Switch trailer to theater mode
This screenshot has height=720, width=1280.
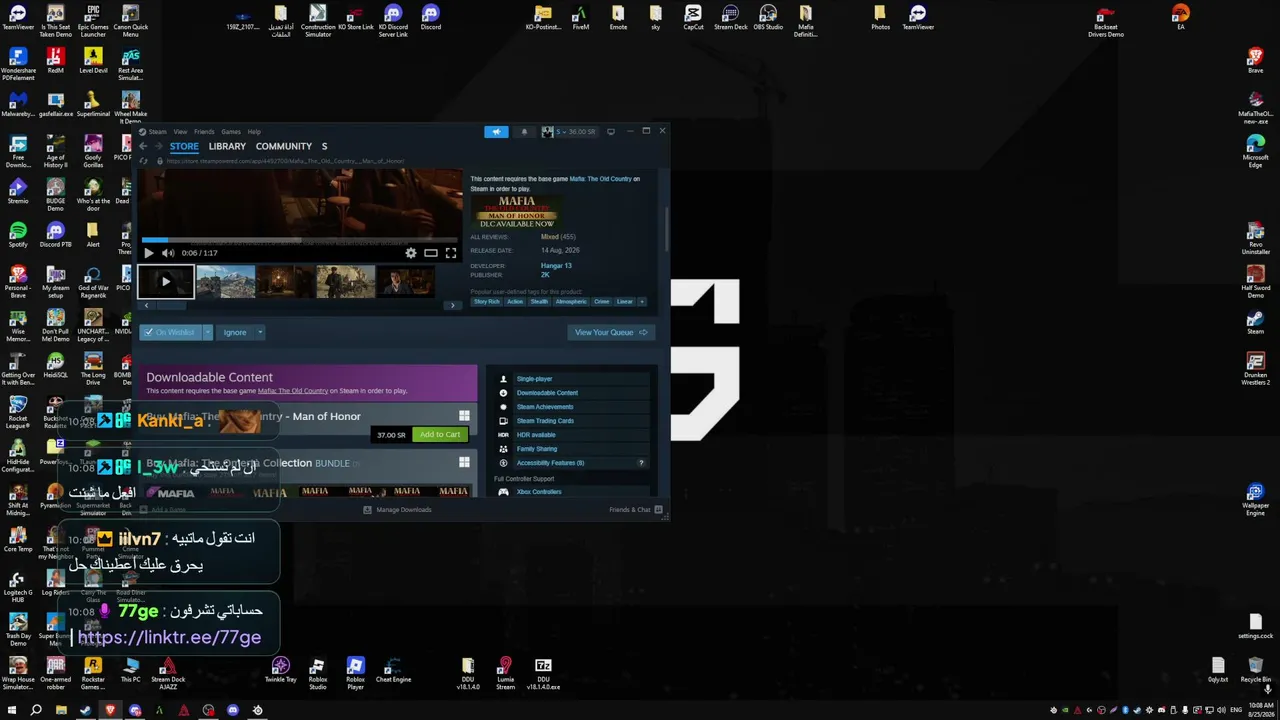point(431,253)
